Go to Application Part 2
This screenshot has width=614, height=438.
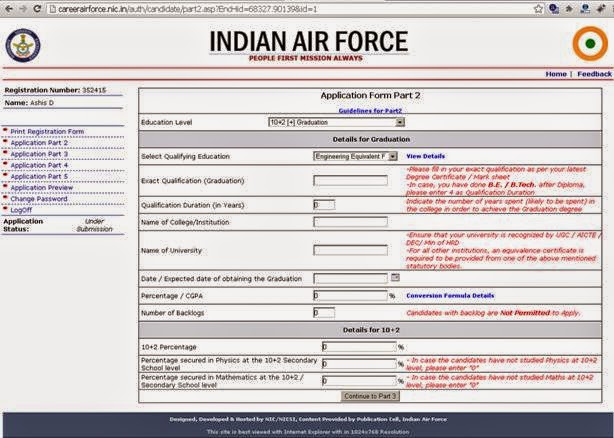click(39, 143)
